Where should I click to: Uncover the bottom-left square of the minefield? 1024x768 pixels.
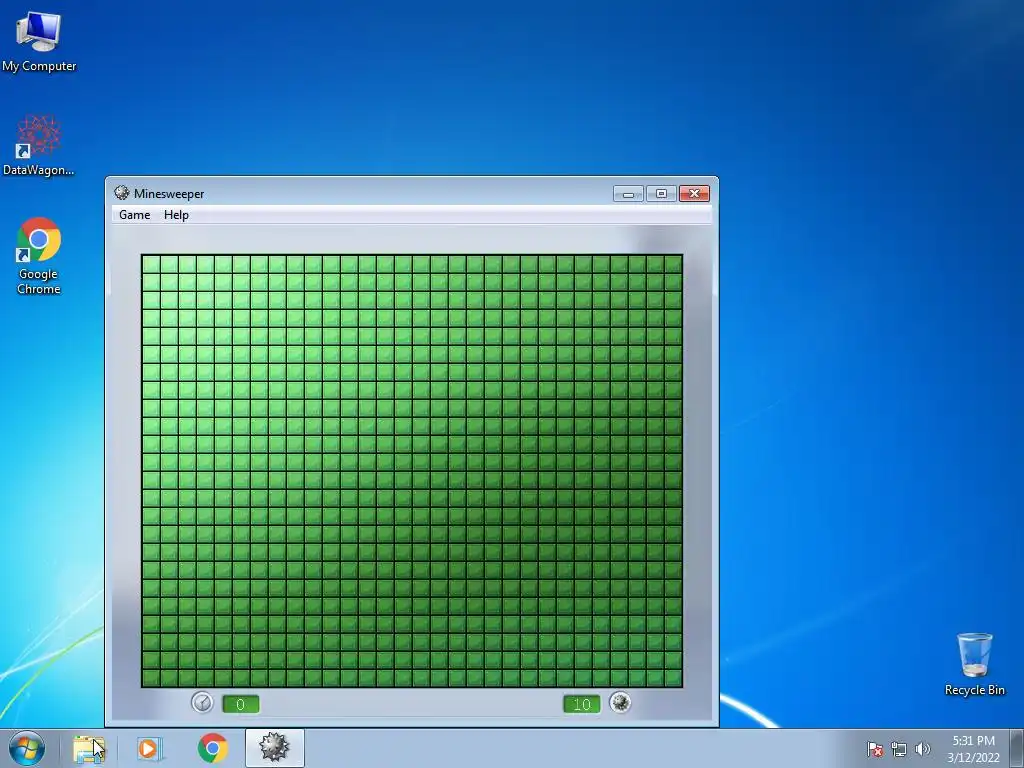click(x=152, y=677)
